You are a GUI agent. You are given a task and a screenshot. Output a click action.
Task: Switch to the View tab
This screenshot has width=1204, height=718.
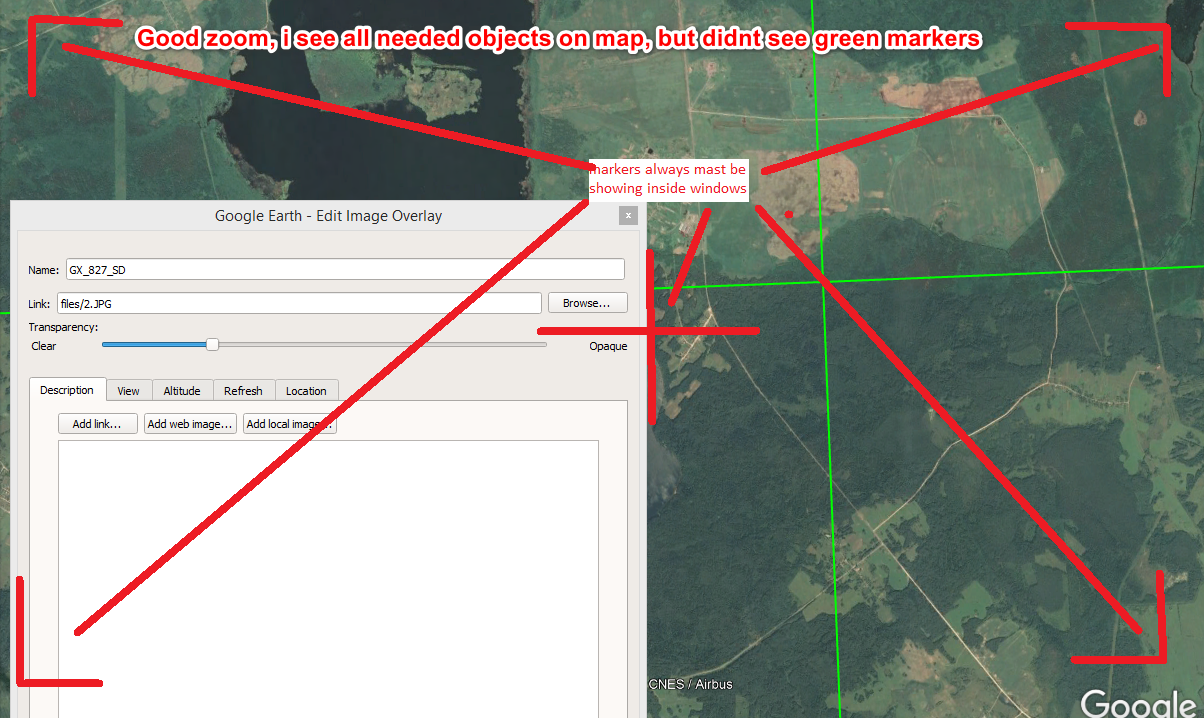click(128, 390)
